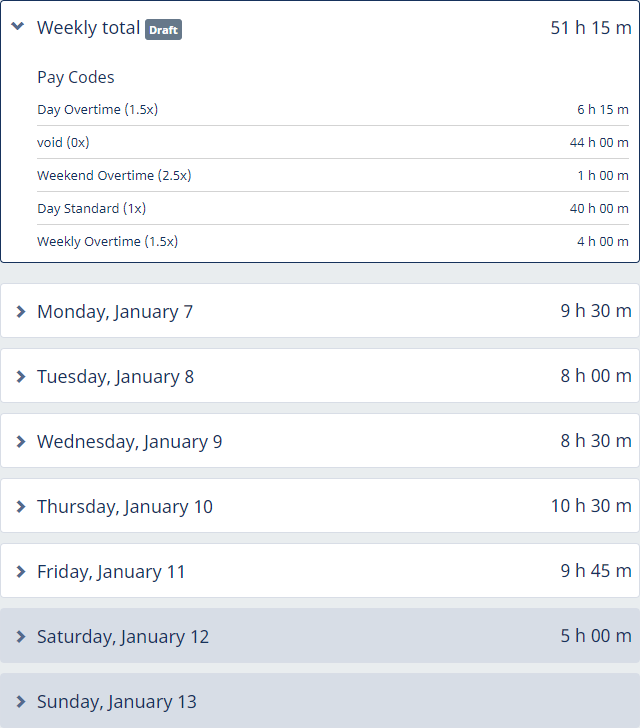Screen dimensions: 640x728
Task: Click the Draft status badge
Action: coord(163,30)
